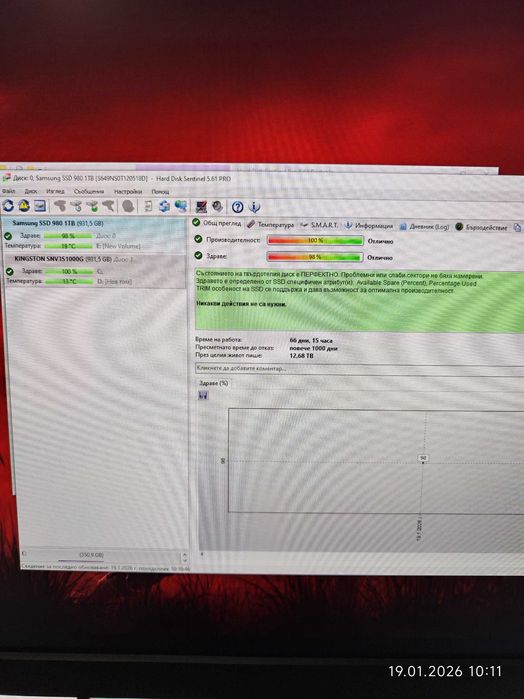The height and width of the screenshot is (699, 524).
Task: Open the Настройки menu
Action: tap(128, 192)
